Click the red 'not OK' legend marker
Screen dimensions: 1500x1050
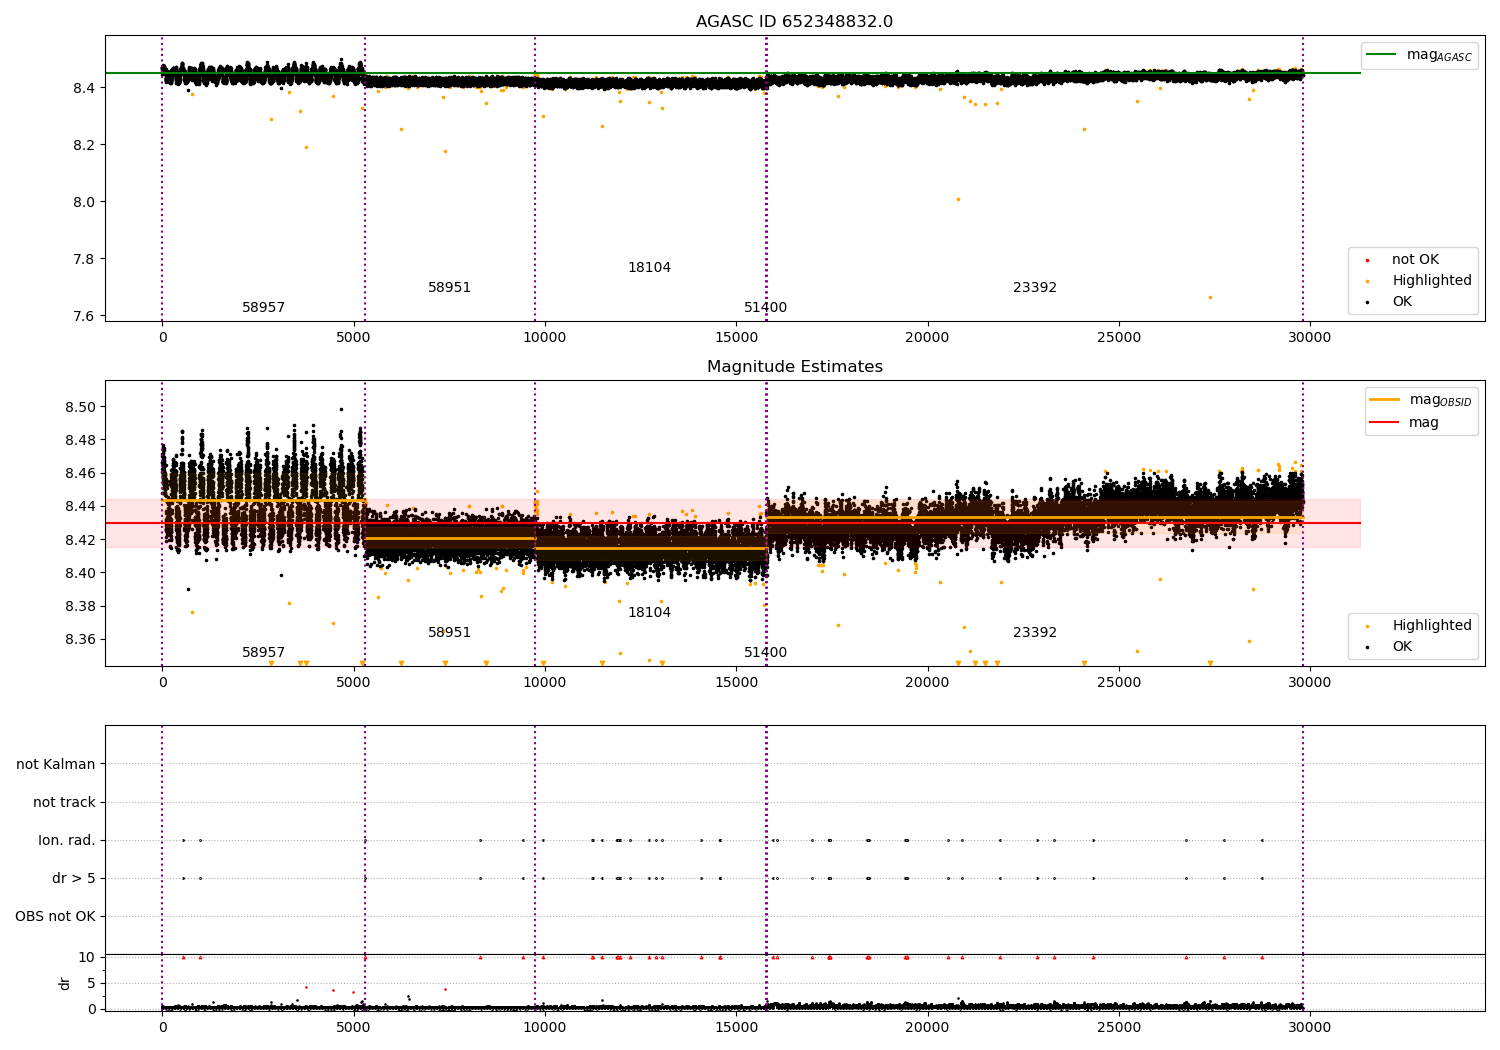(x=1367, y=260)
